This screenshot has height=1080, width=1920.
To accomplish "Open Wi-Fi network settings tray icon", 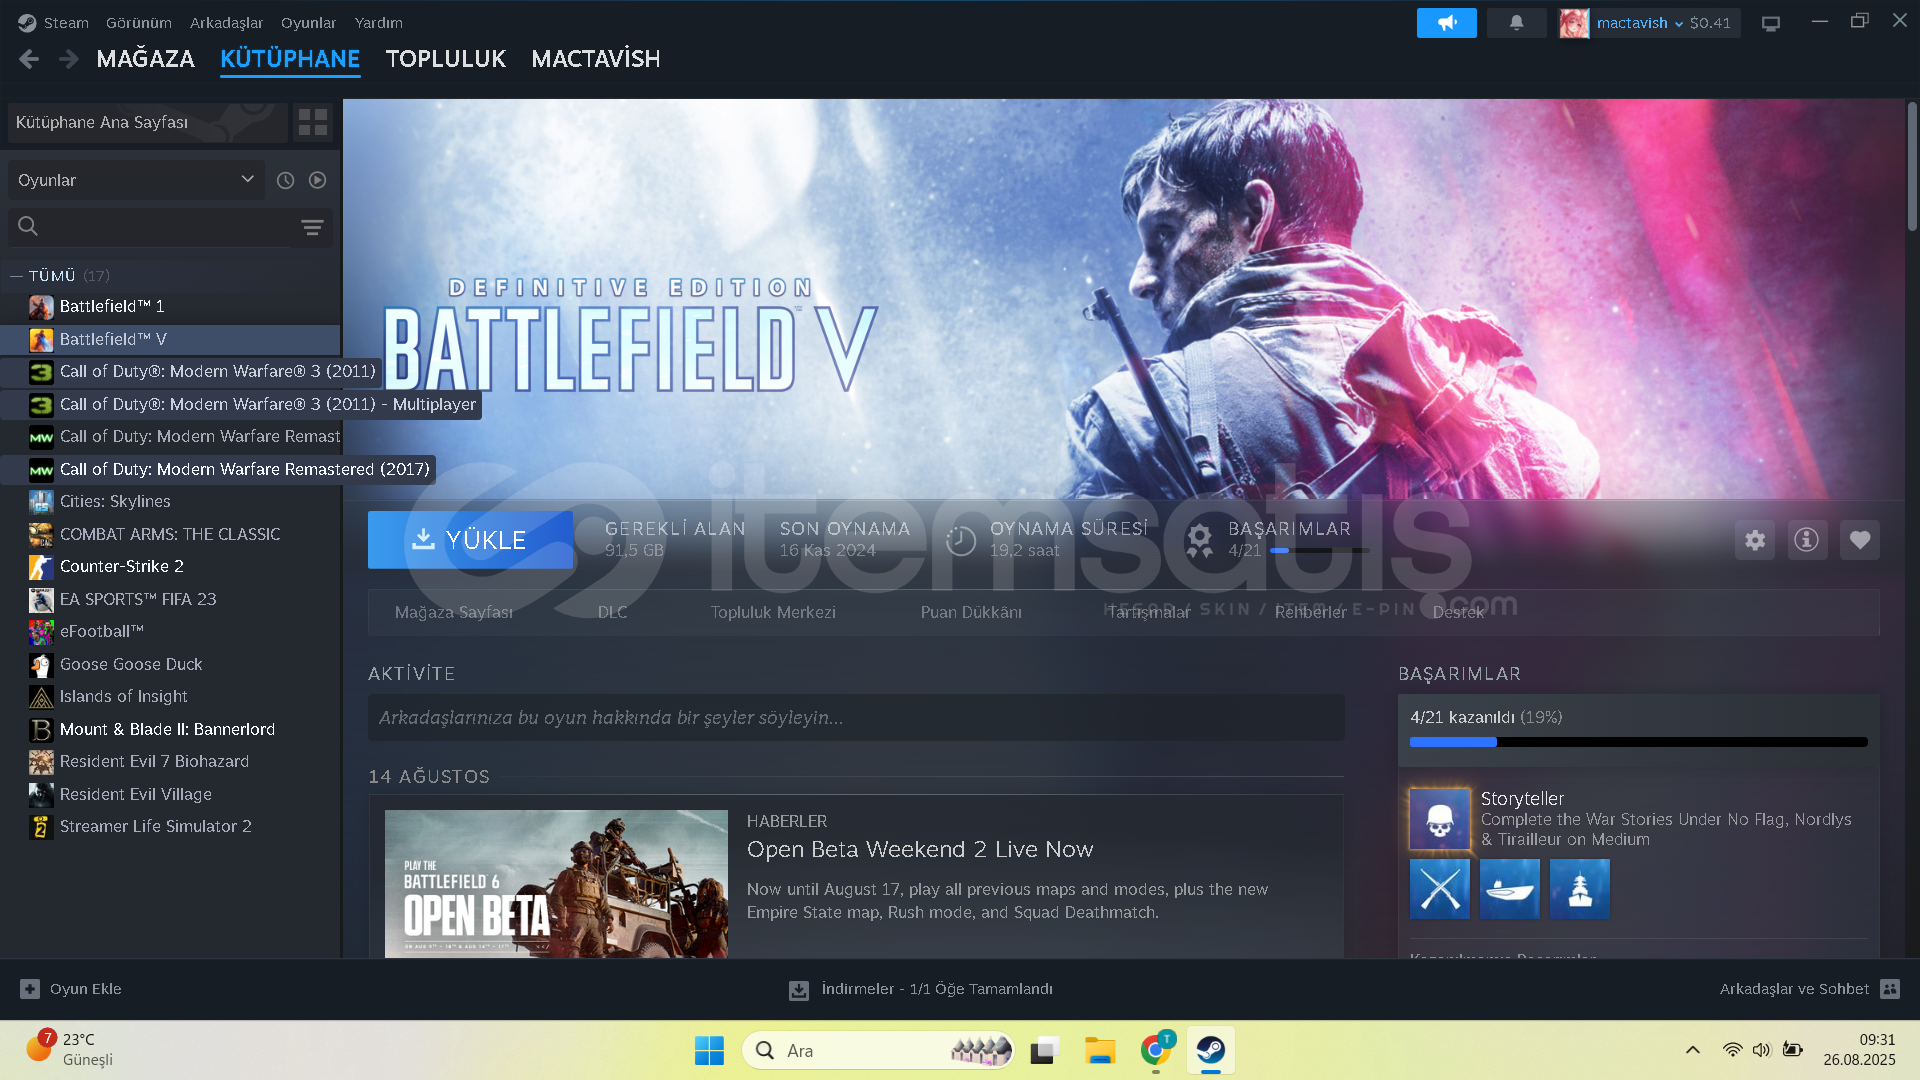I will (1732, 1050).
